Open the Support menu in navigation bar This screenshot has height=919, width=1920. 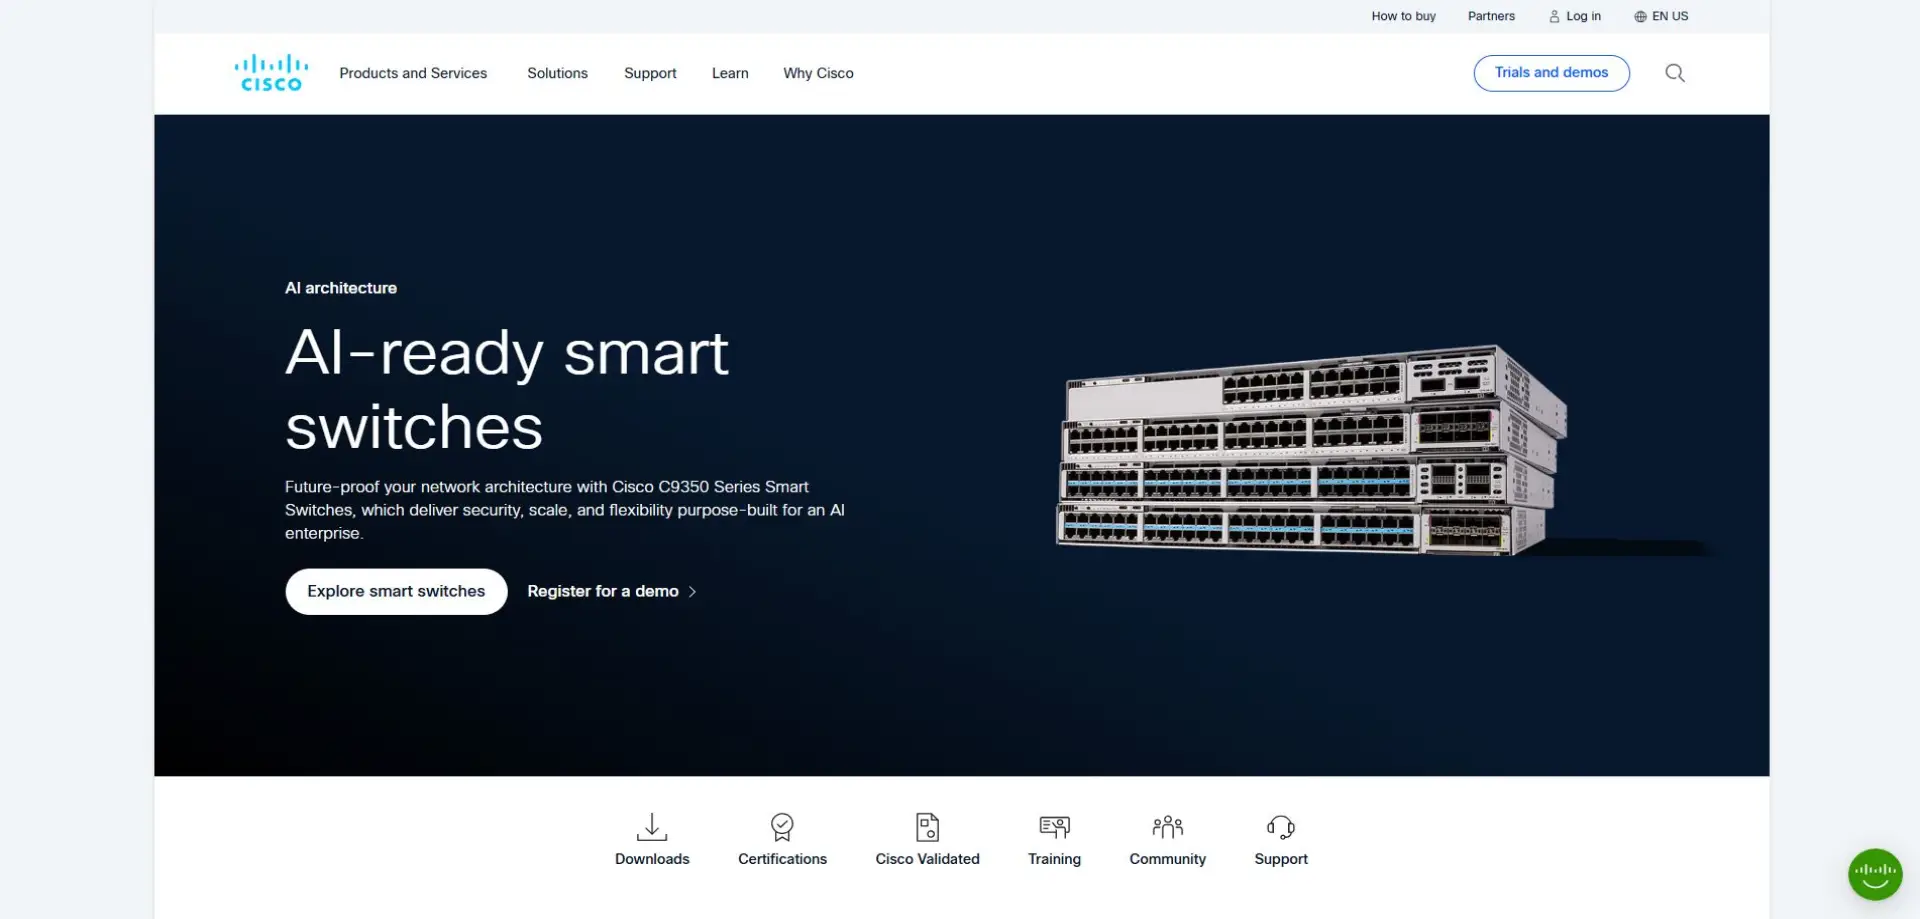tap(650, 73)
